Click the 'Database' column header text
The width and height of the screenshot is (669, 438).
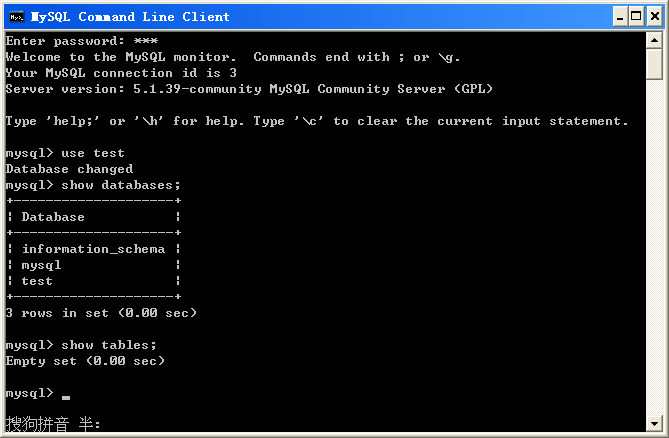pyautogui.click(x=53, y=217)
